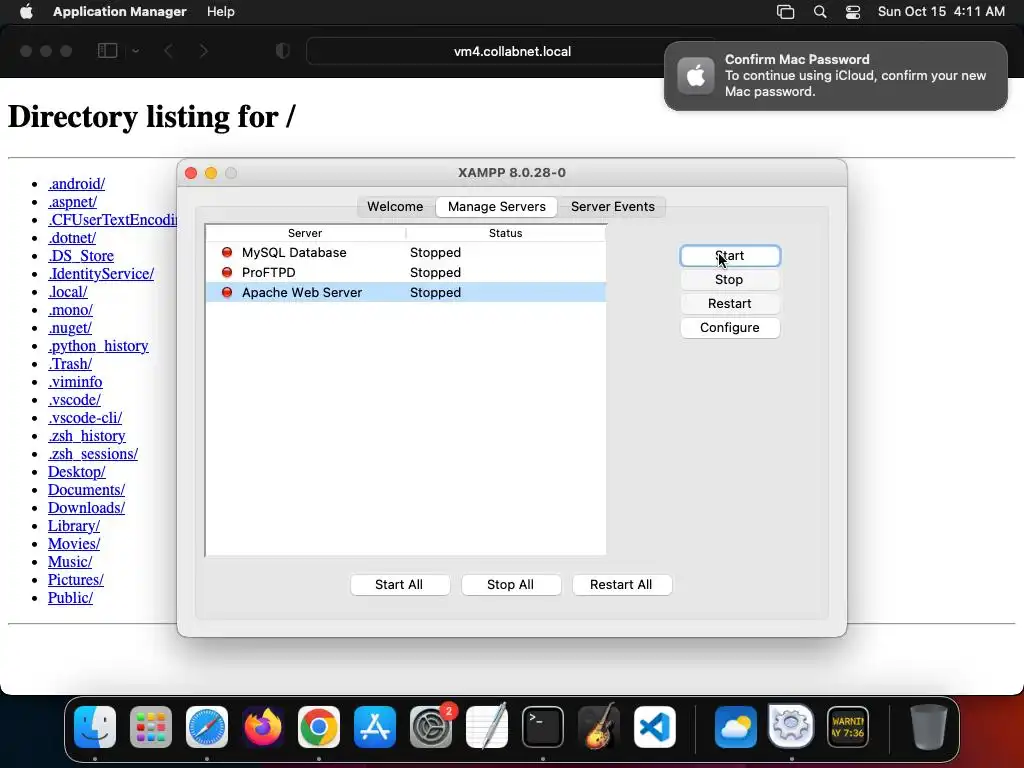Screen dimensions: 1024x768
Task: Click the Stage Manager menu bar icon
Action: (x=785, y=12)
